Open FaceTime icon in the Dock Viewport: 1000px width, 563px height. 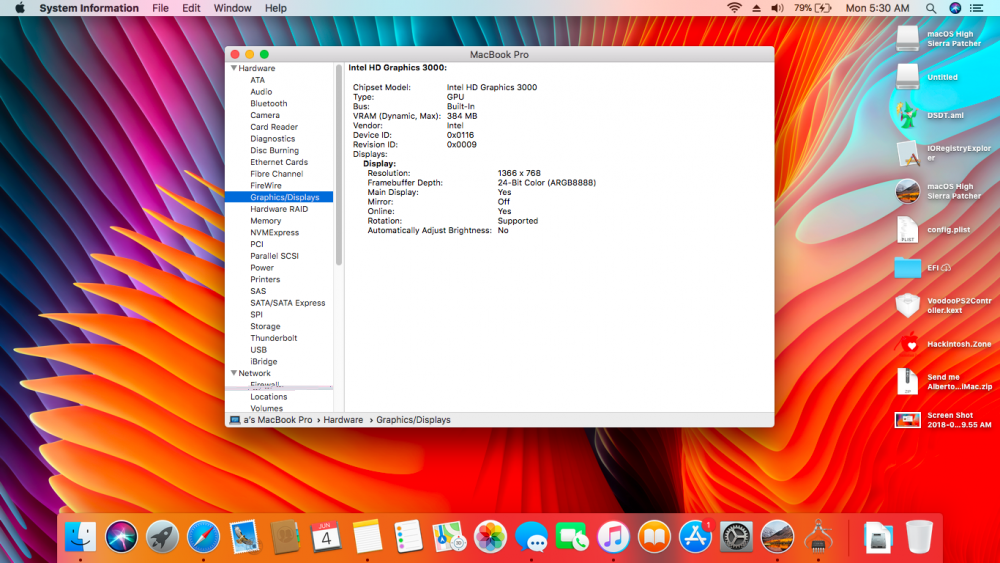click(572, 536)
